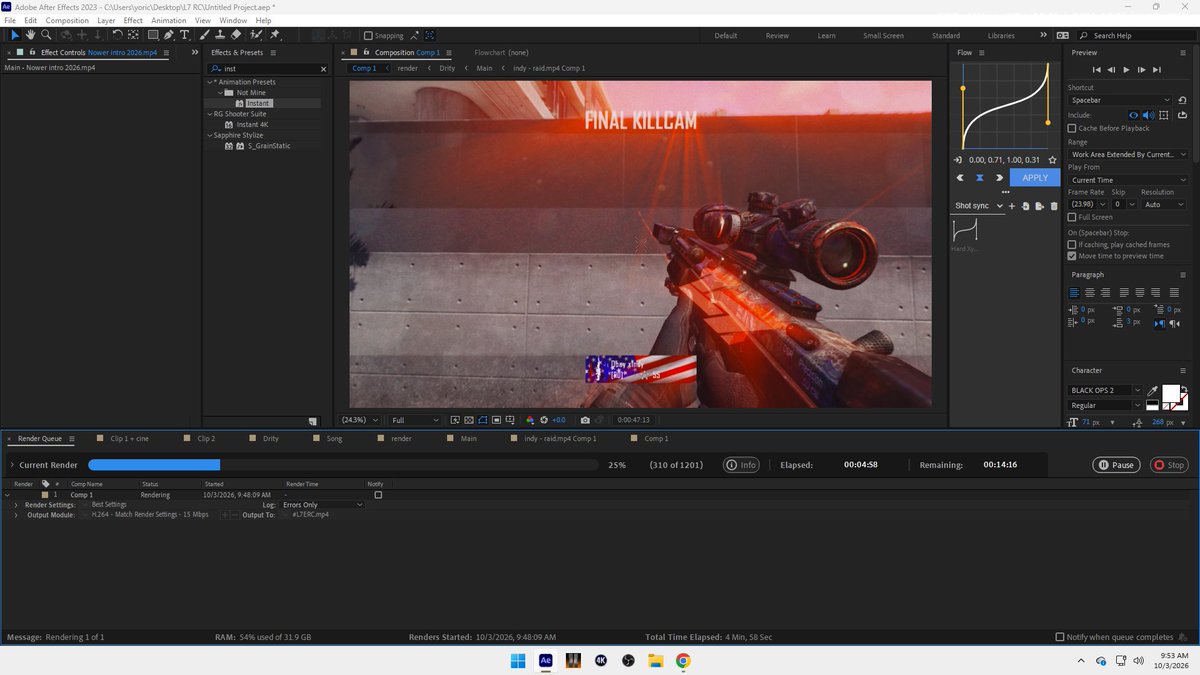This screenshot has width=1200, height=675.
Task: Open the Shortcut Spacebar dropdown
Action: pos(1120,100)
